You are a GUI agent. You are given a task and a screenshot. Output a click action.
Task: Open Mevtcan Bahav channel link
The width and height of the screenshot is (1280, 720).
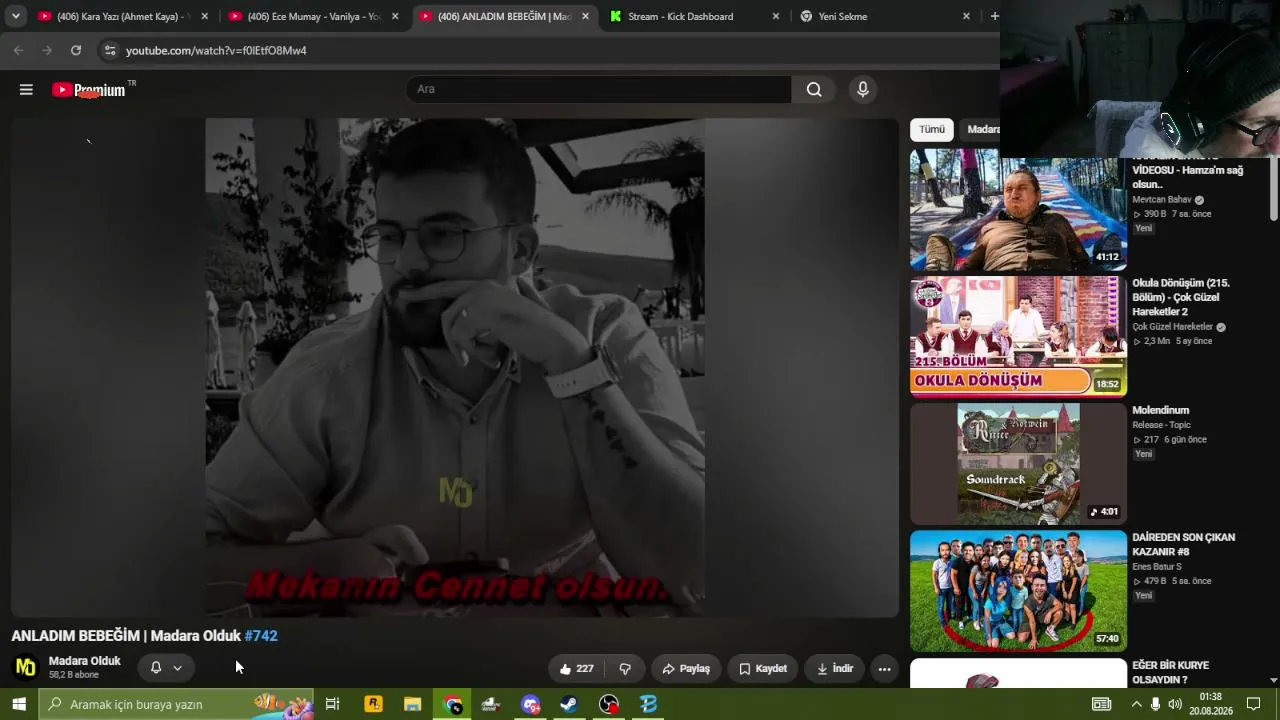(1162, 200)
